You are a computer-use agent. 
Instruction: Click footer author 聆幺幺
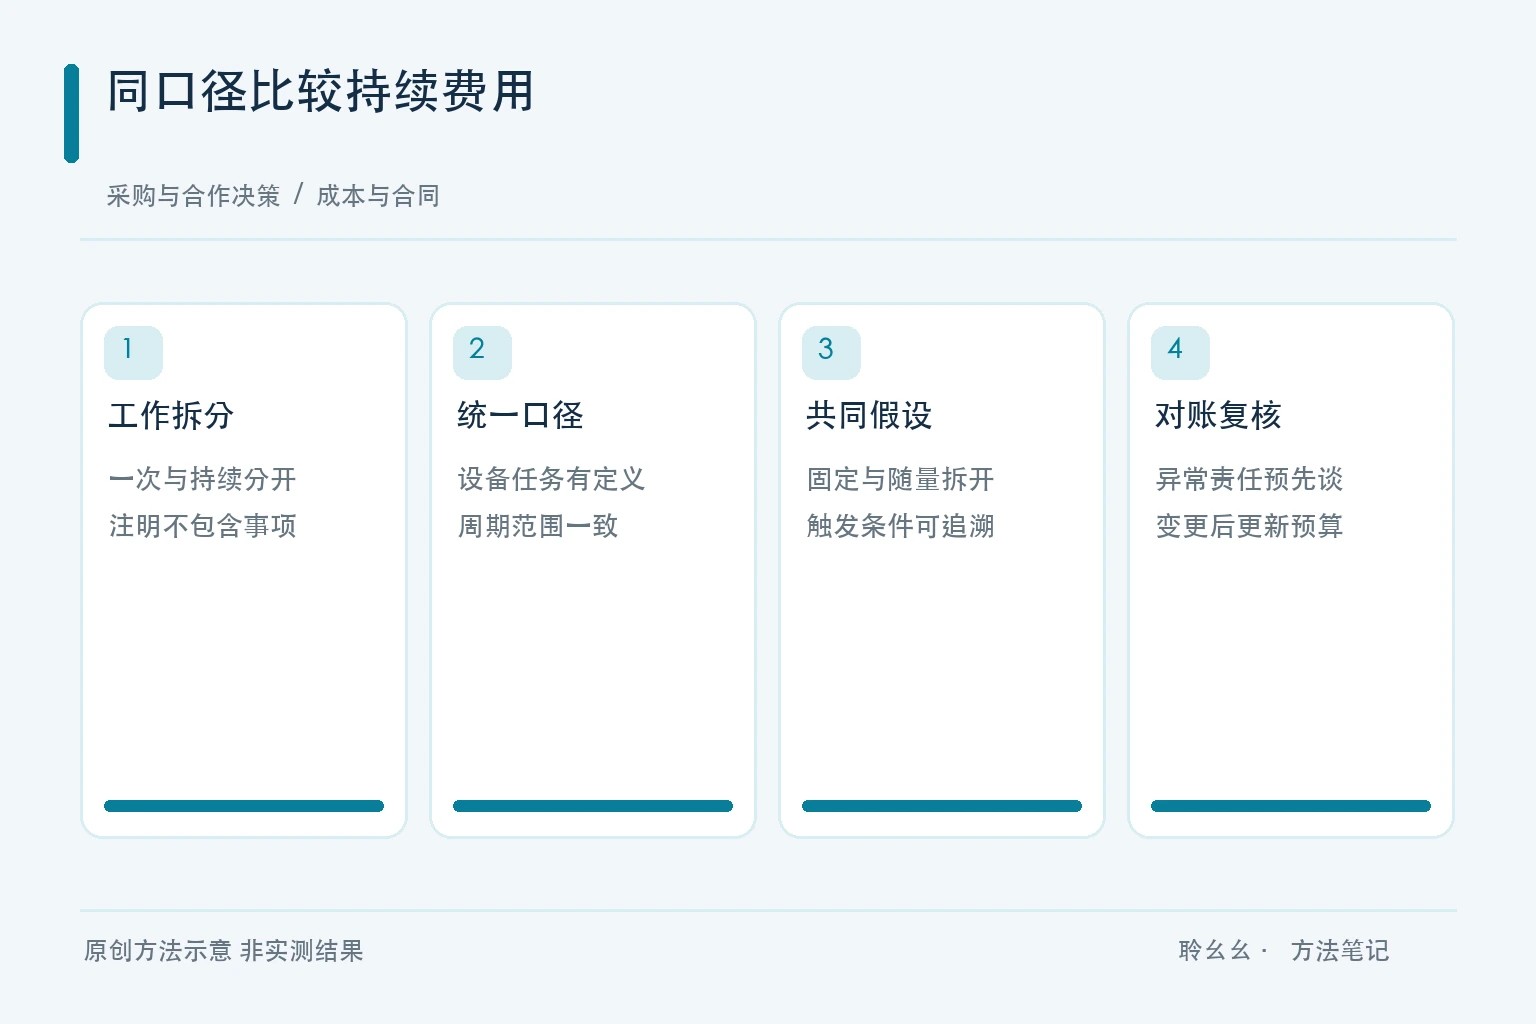pos(1214,951)
